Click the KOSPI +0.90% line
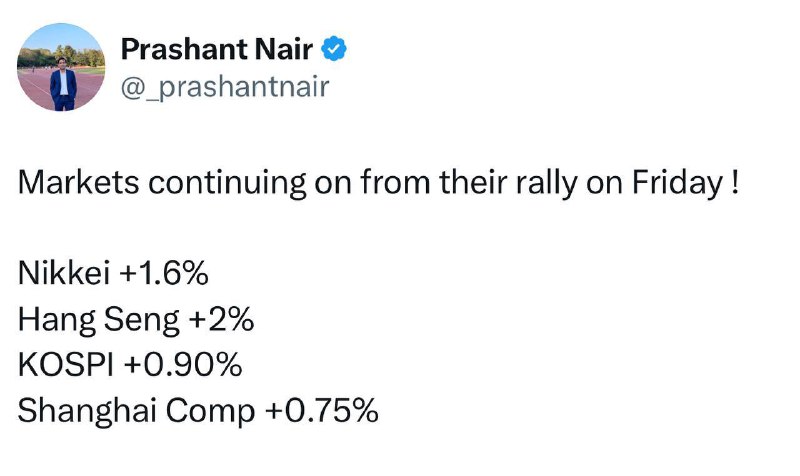 click(x=130, y=365)
